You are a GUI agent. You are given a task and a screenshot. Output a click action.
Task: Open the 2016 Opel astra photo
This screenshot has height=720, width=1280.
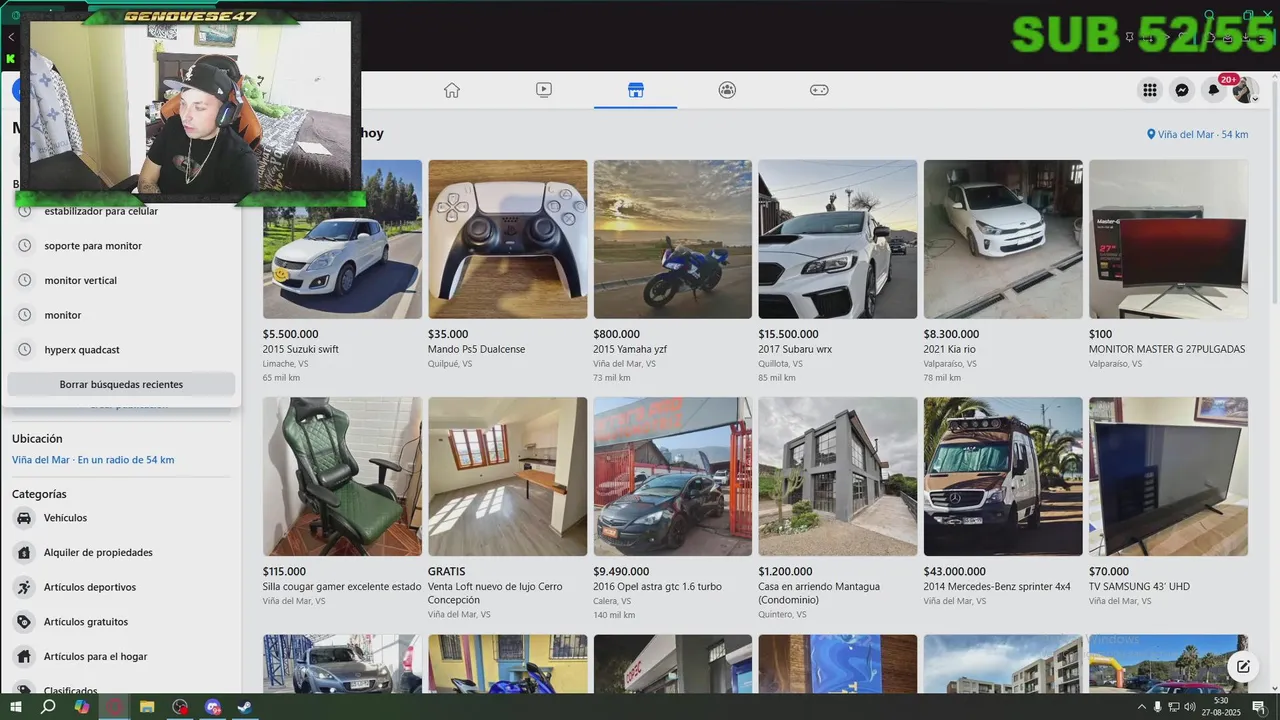[x=673, y=476]
